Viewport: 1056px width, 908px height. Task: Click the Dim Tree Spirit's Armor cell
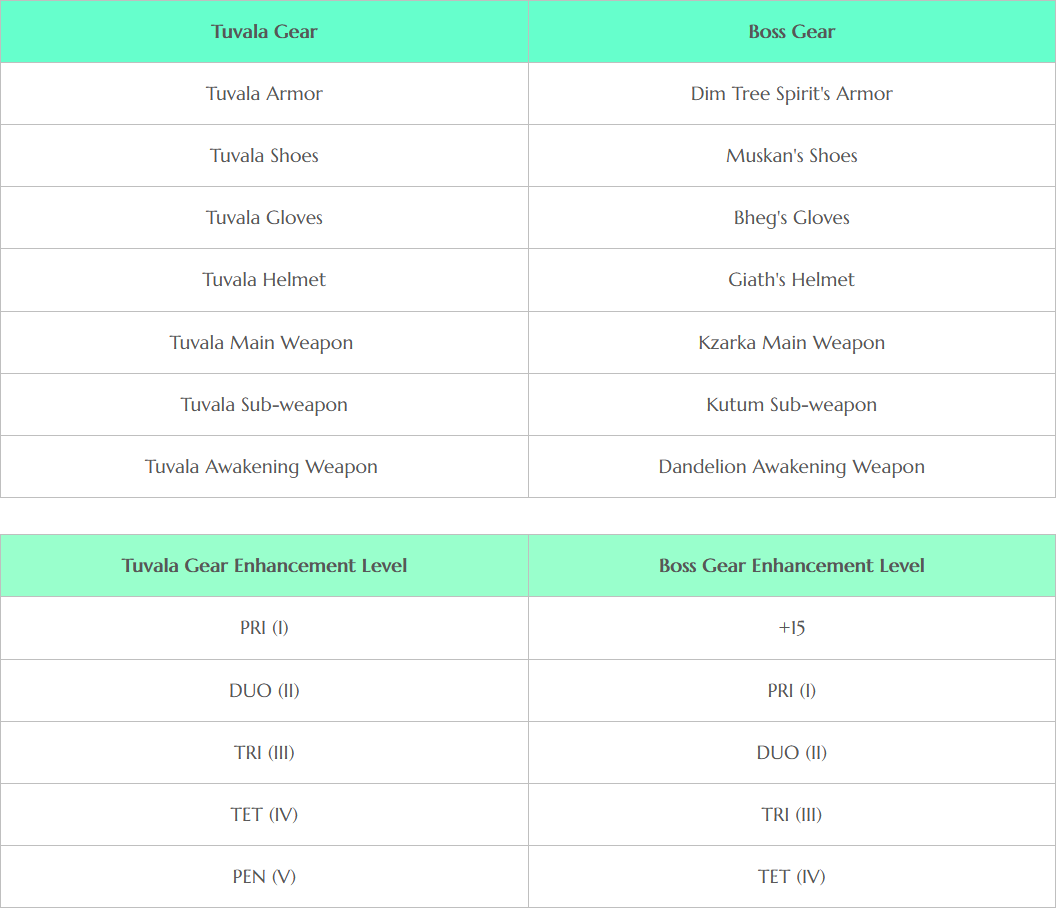[x=791, y=94]
